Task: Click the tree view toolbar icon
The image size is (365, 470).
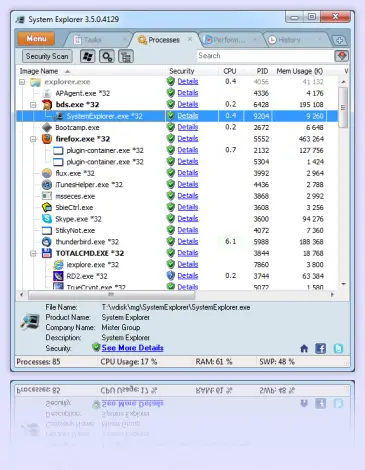Action: click(126, 56)
